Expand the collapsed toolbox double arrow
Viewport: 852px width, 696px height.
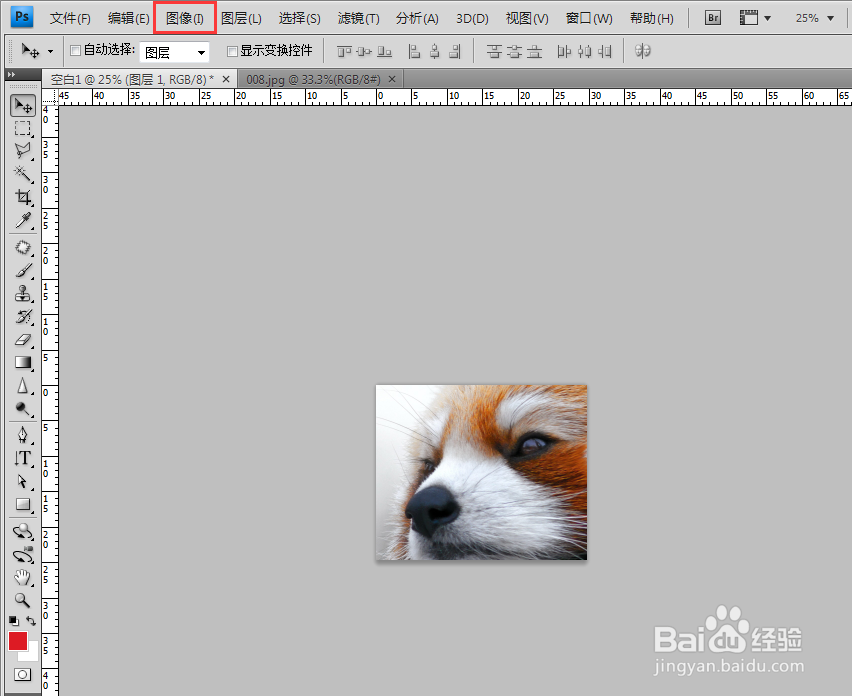[x=11, y=74]
